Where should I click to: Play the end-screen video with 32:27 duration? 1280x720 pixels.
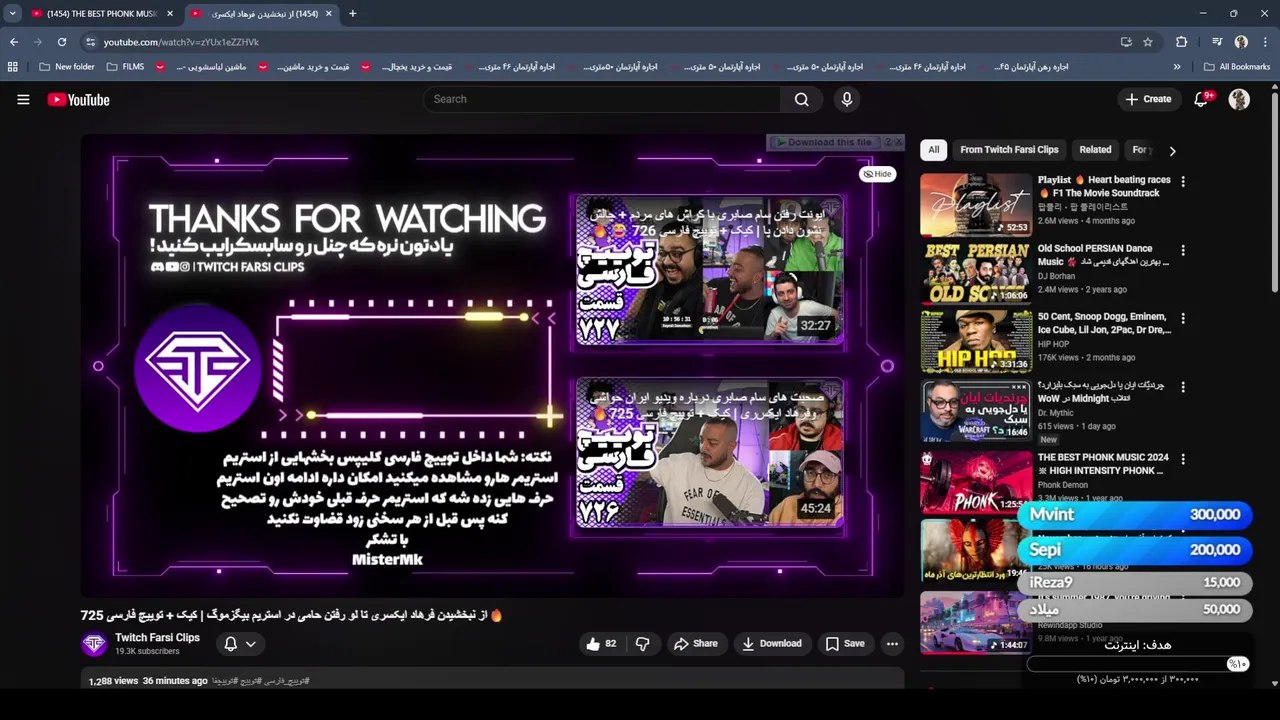click(709, 271)
